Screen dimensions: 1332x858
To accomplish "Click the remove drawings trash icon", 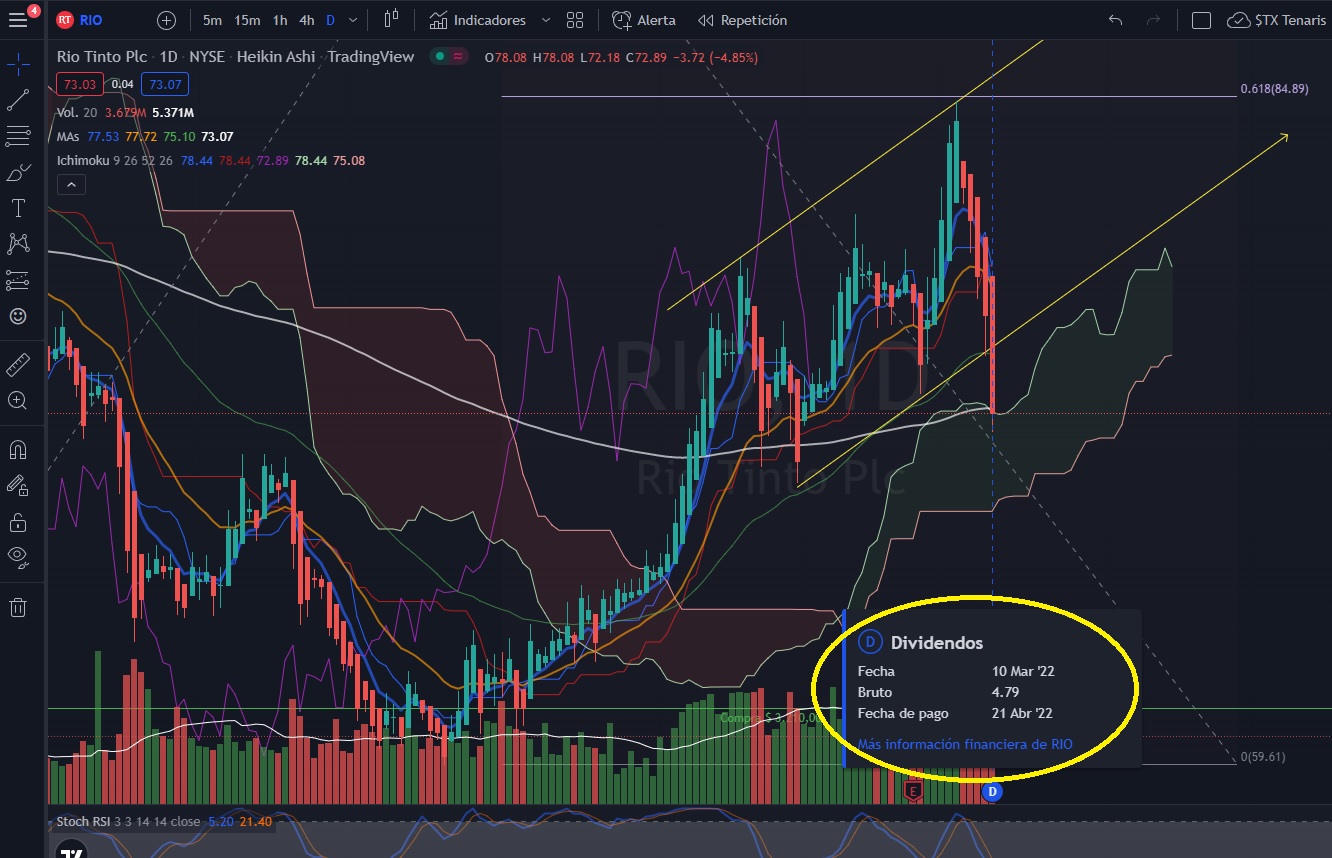I will [18, 606].
